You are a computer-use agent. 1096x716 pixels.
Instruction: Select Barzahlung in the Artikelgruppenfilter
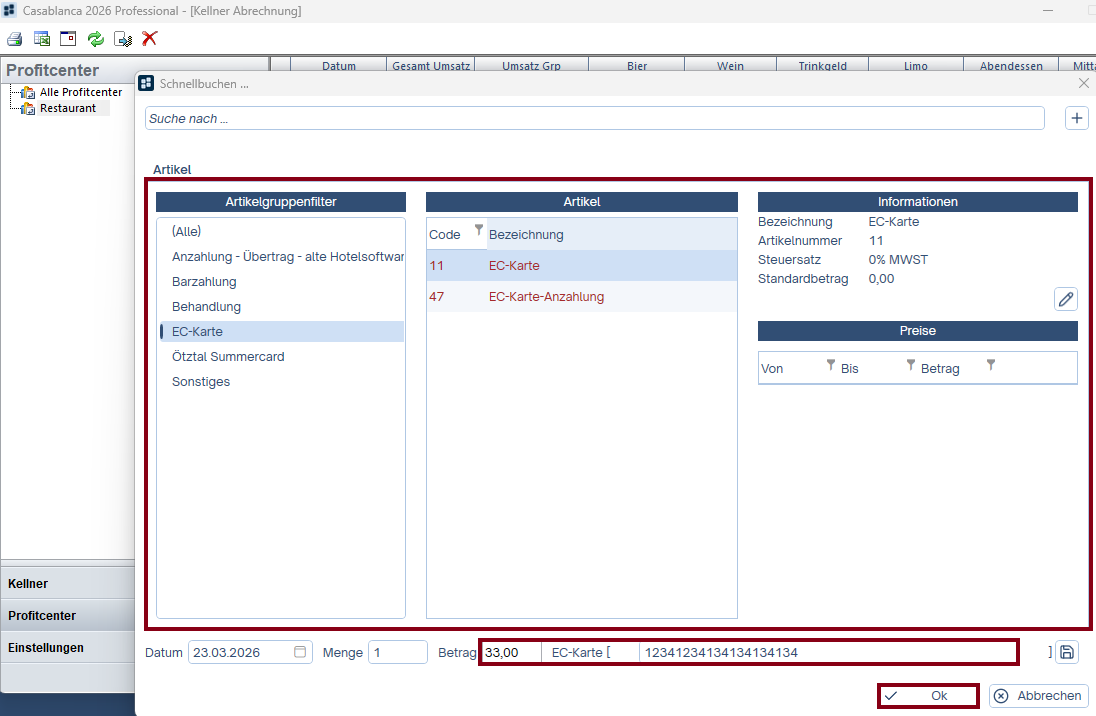[204, 282]
